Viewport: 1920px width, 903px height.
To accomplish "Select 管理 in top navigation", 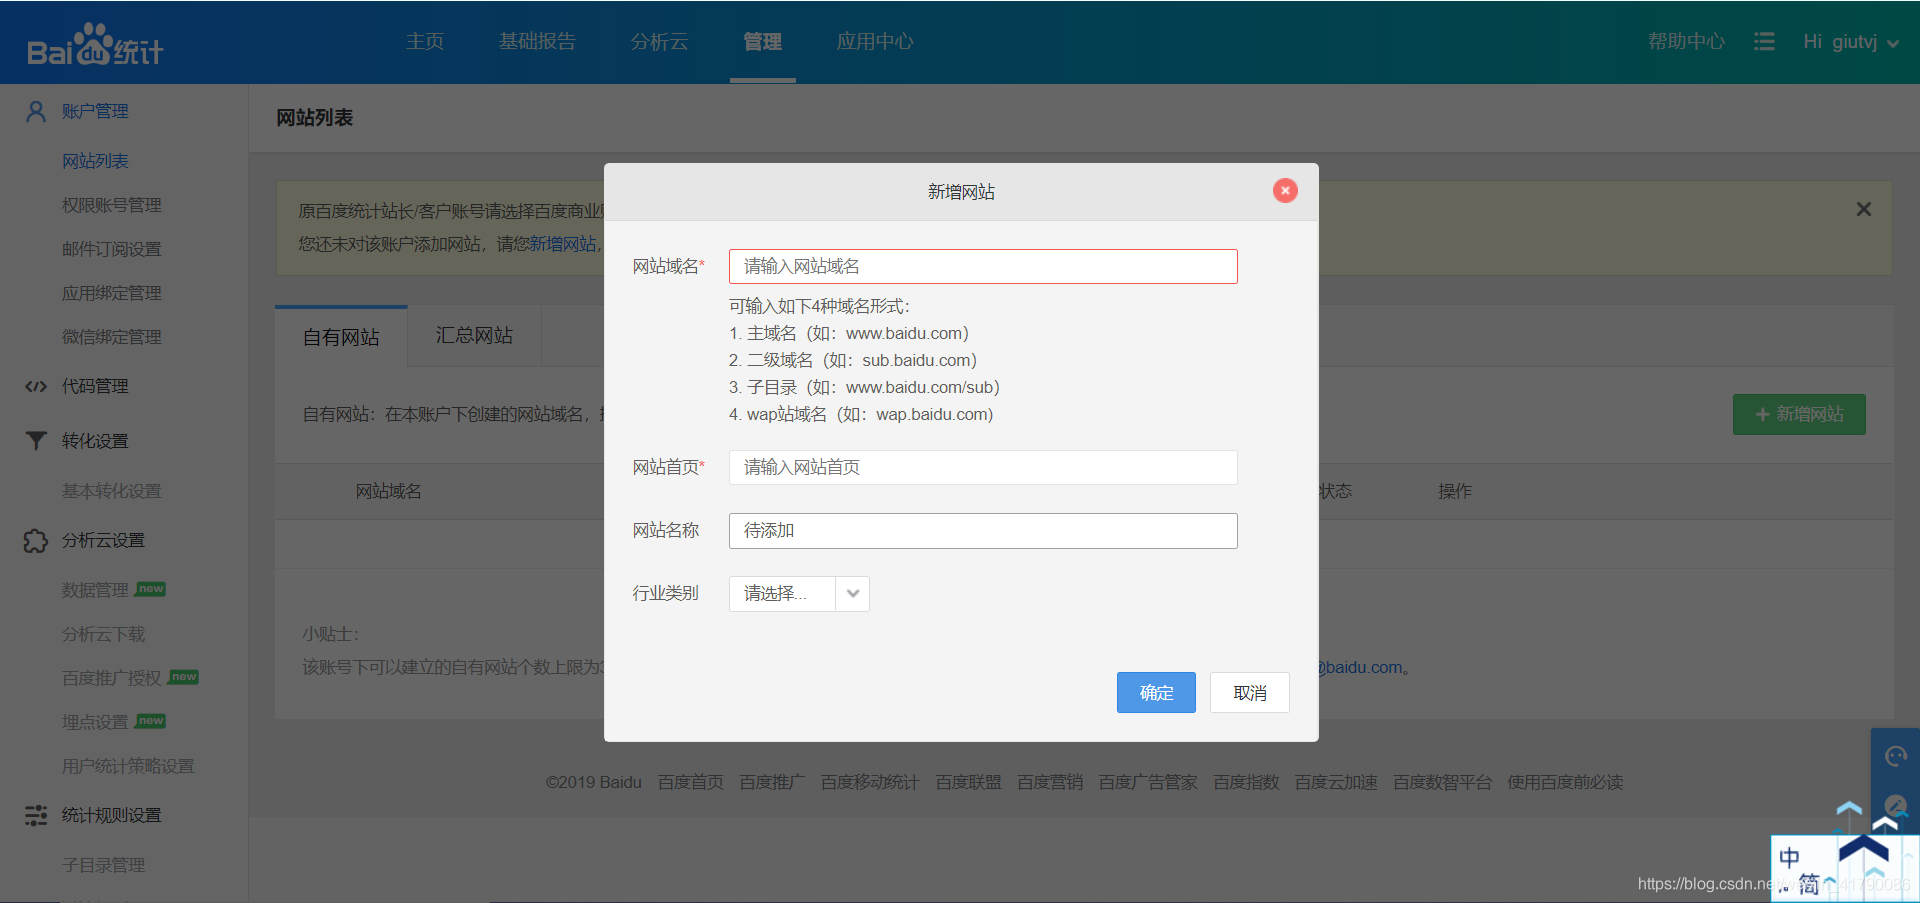I will click(x=762, y=41).
